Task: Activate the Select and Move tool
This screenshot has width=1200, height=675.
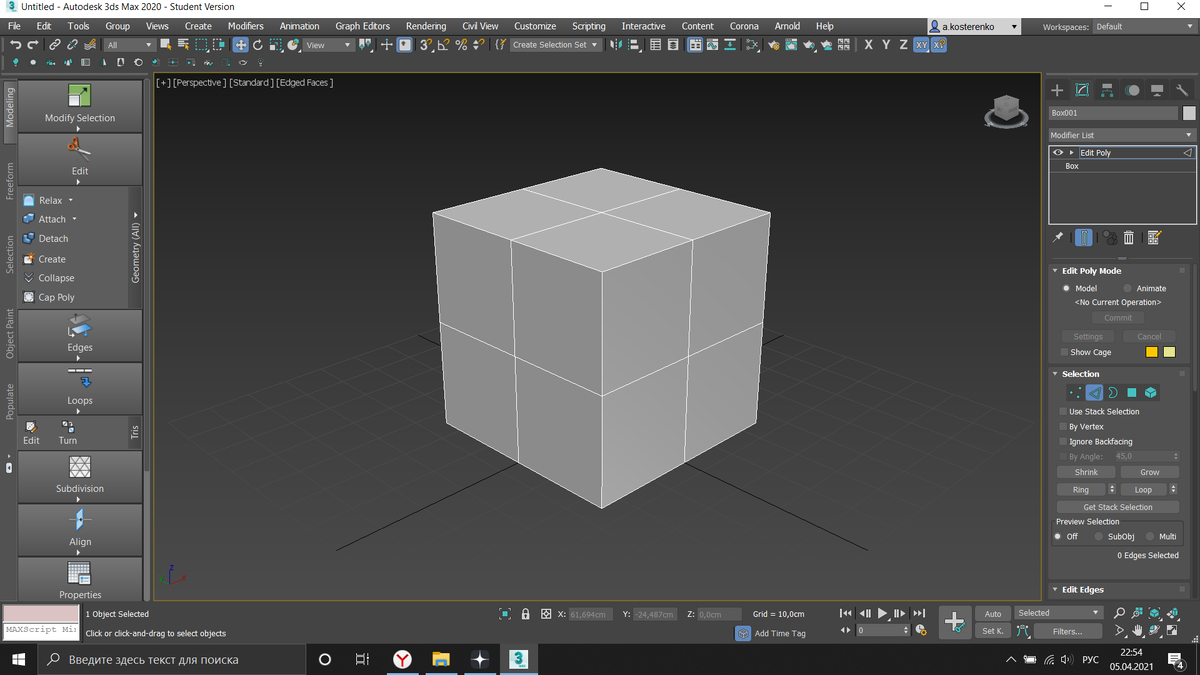Action: [x=241, y=45]
